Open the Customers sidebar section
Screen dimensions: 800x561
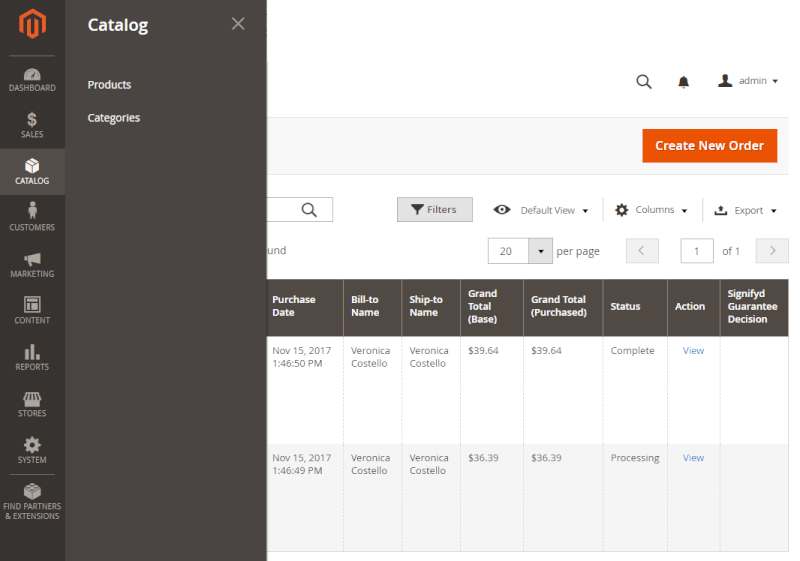(32, 217)
